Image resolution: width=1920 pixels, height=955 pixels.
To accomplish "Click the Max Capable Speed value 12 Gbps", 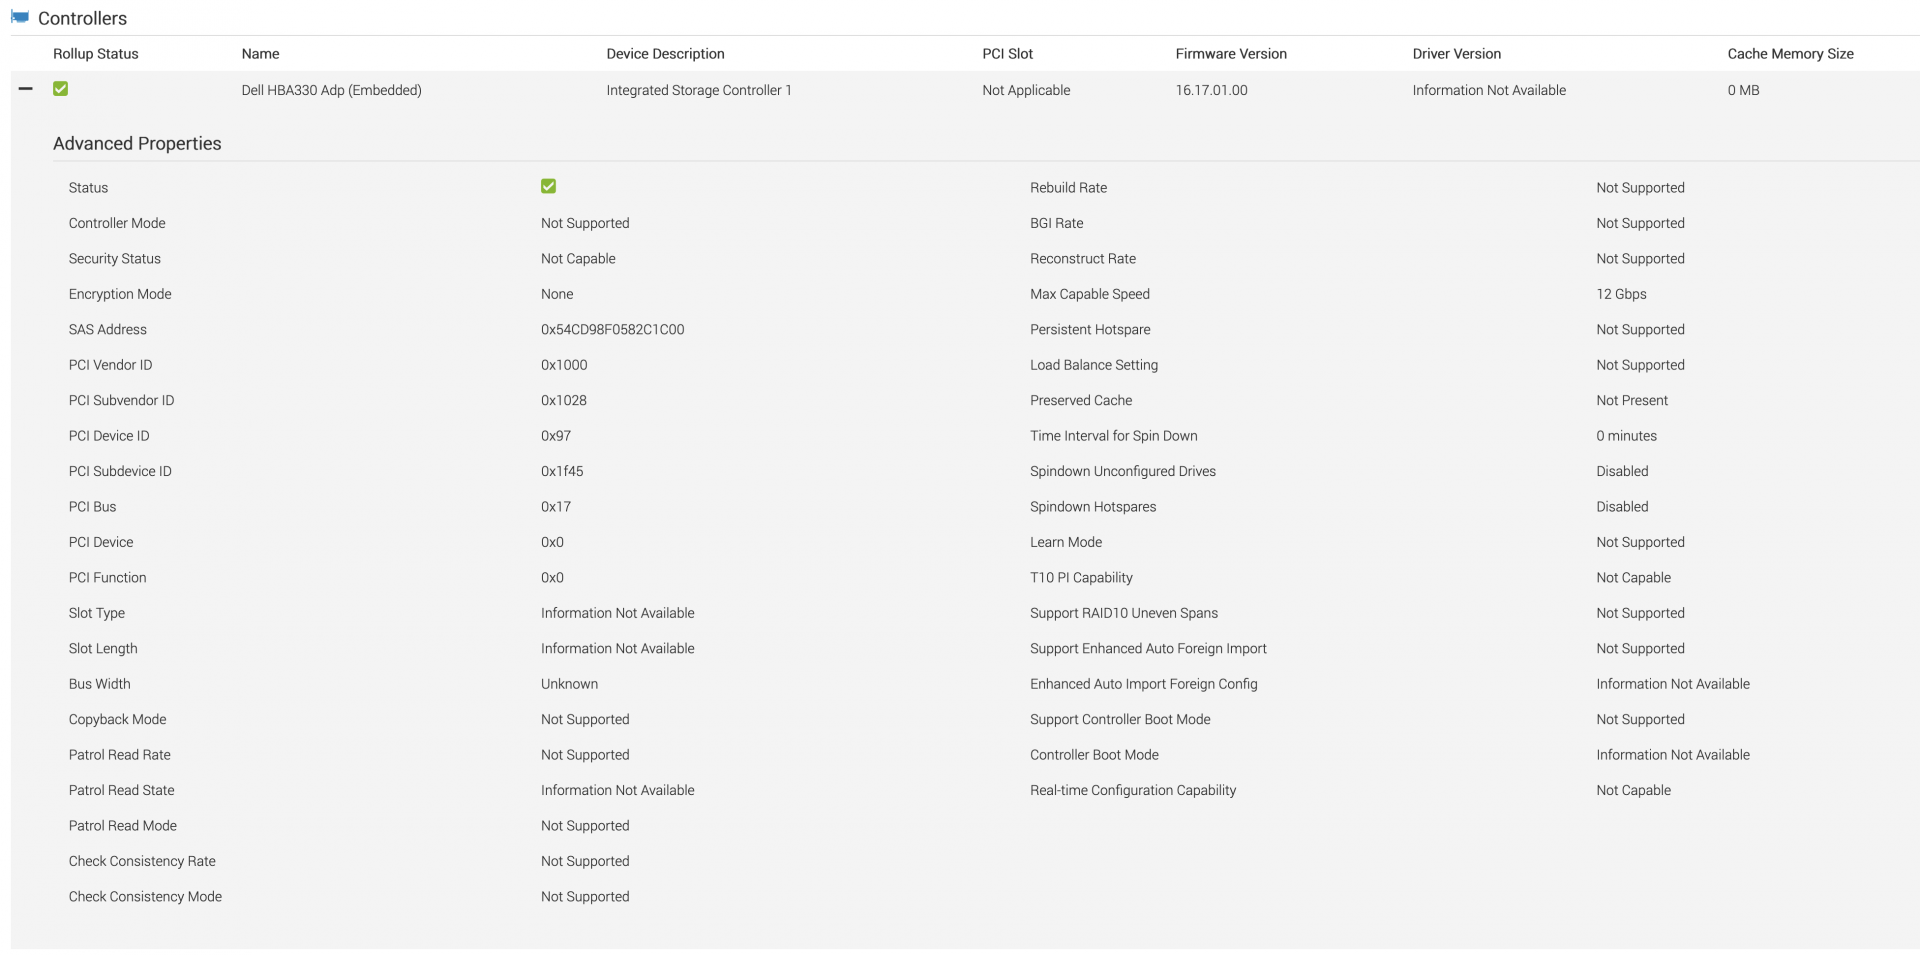I will click(1621, 294).
